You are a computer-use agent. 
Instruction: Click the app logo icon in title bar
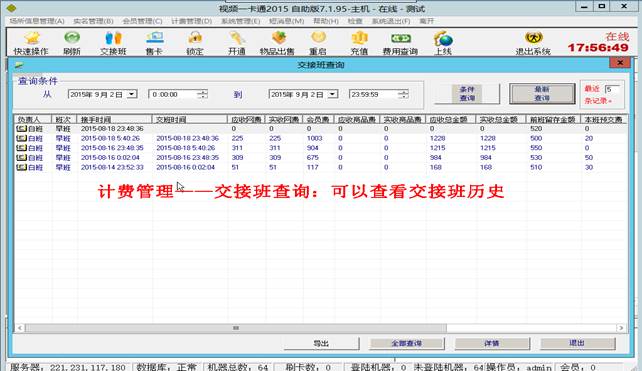point(11,8)
